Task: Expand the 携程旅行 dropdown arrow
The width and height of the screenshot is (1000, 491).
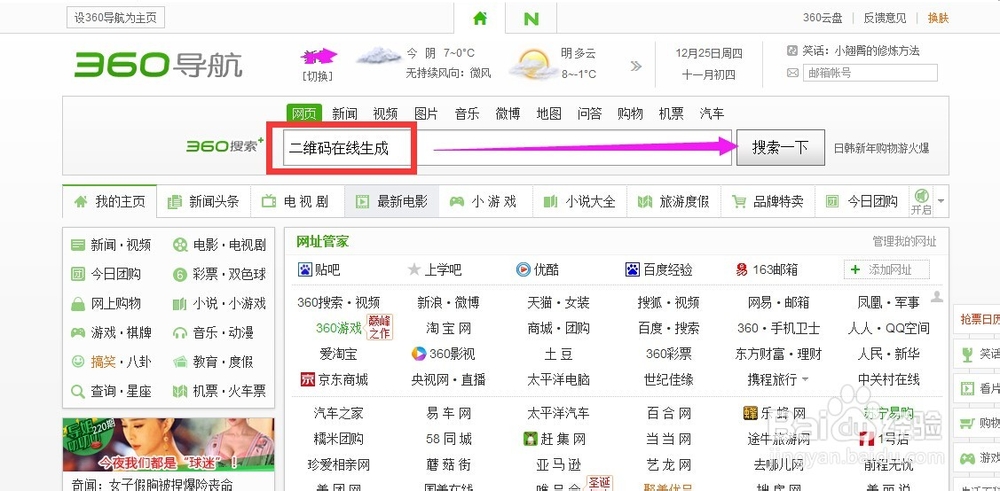Action: pyautogui.click(x=805, y=380)
